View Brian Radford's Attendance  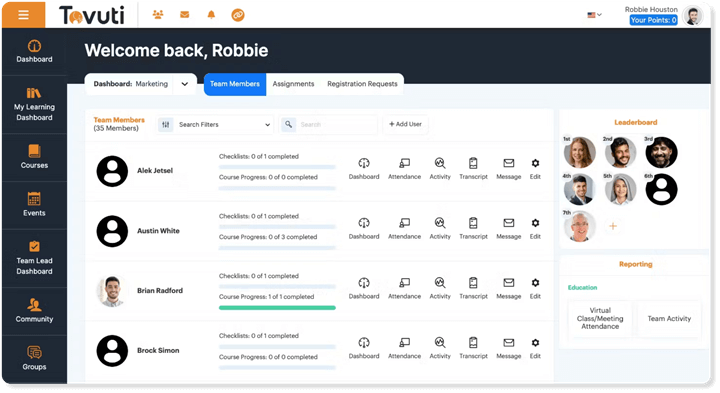tap(405, 288)
